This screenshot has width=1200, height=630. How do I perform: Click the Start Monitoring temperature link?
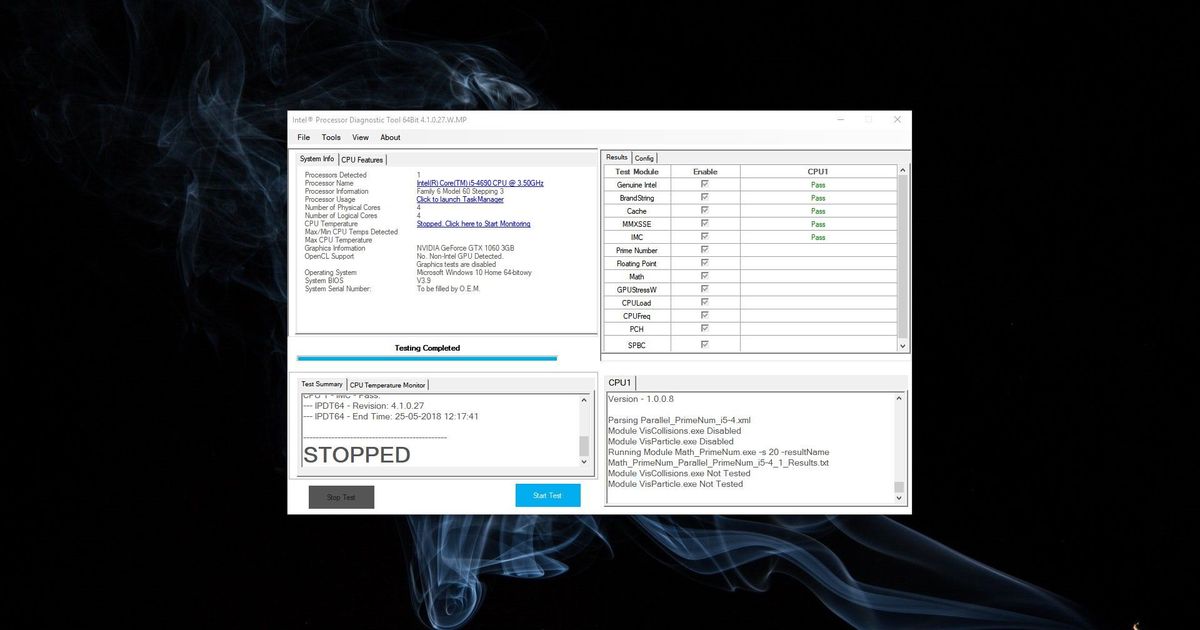tap(473, 224)
